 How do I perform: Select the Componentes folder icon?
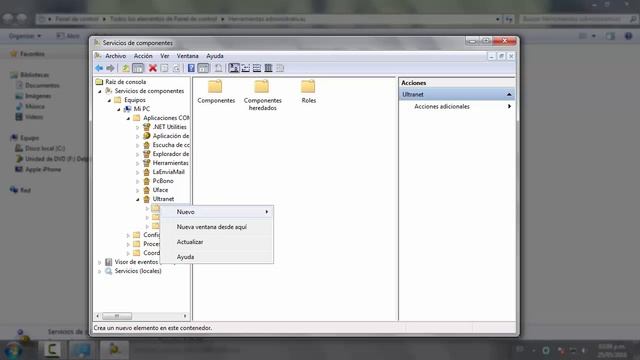coord(215,87)
